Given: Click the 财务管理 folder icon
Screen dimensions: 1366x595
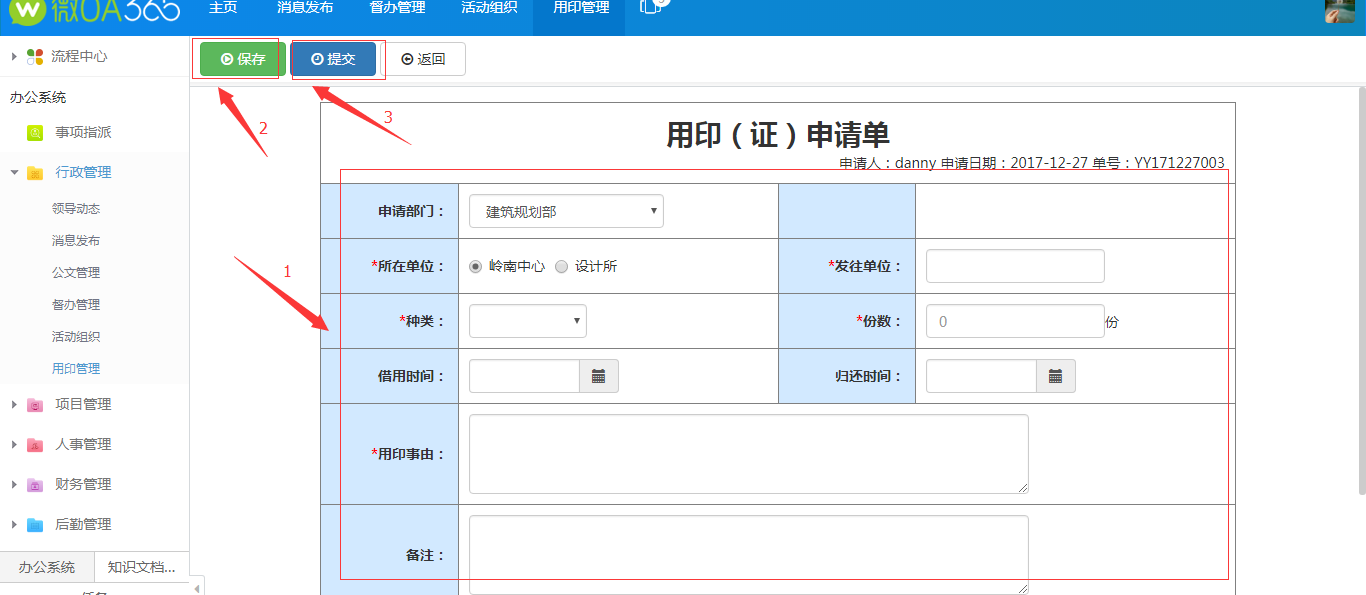Looking at the screenshot, I should (35, 485).
